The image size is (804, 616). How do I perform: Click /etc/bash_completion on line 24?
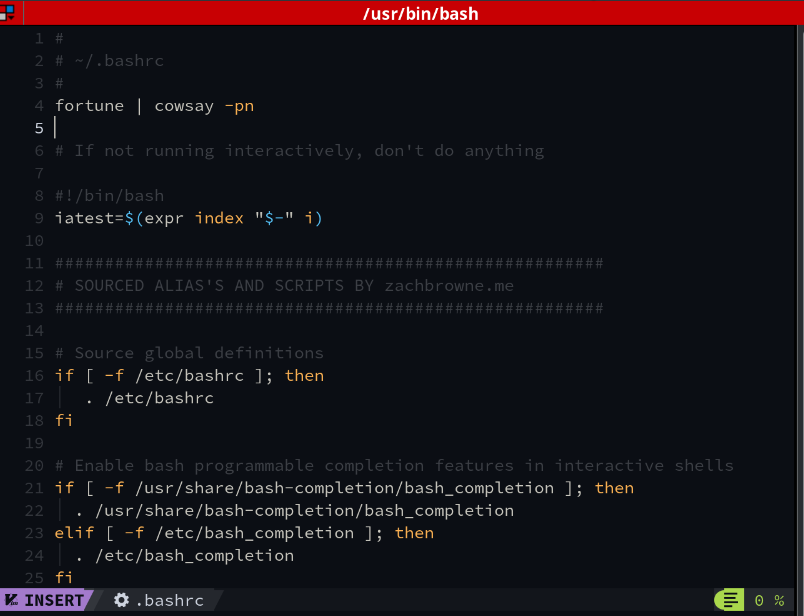[194, 556]
